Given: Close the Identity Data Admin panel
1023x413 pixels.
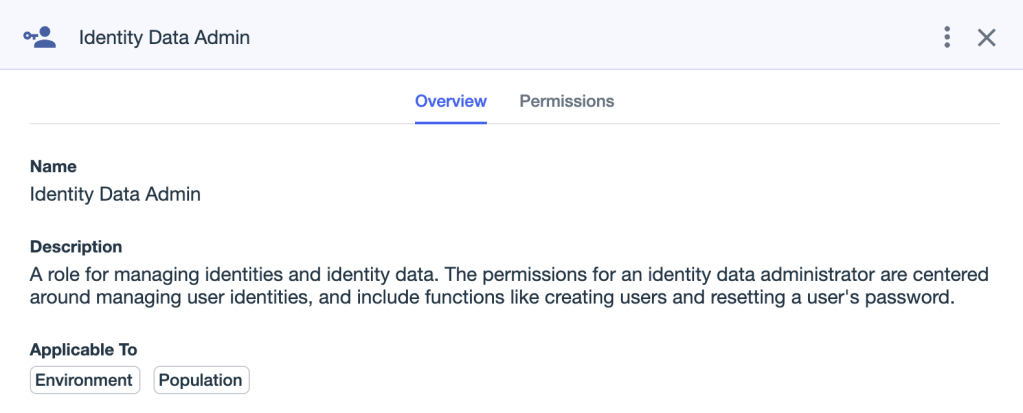Looking at the screenshot, I should (x=986, y=38).
